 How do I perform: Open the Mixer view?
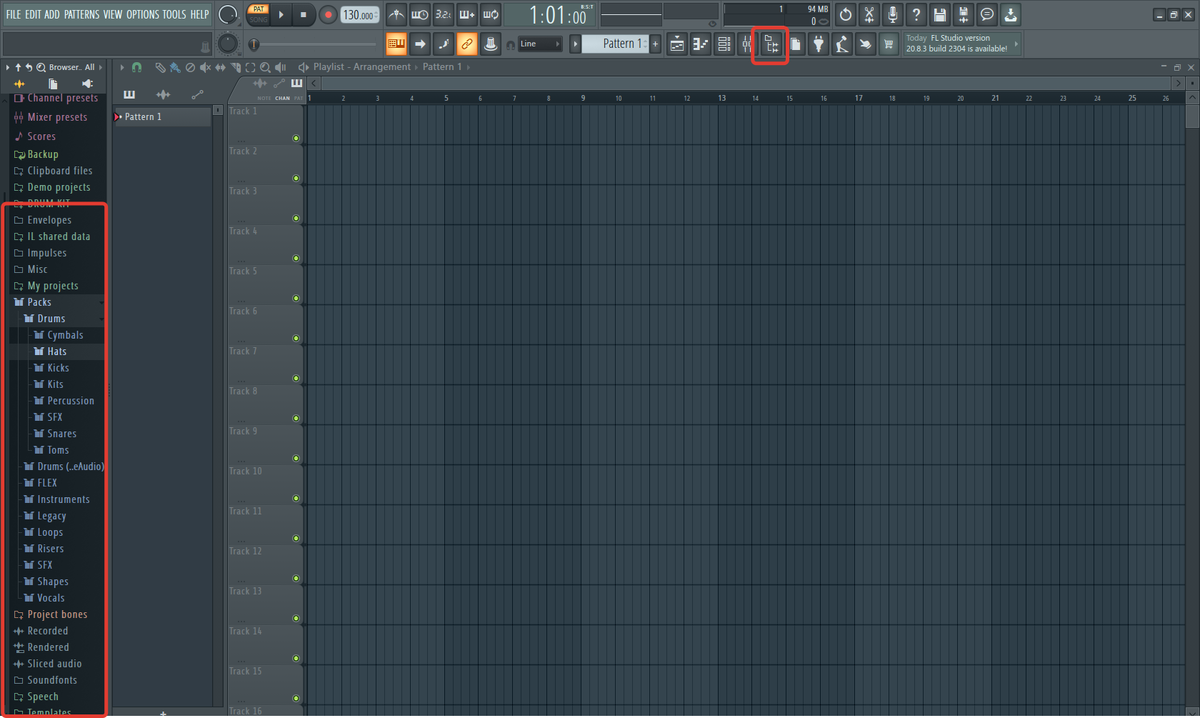pos(747,44)
